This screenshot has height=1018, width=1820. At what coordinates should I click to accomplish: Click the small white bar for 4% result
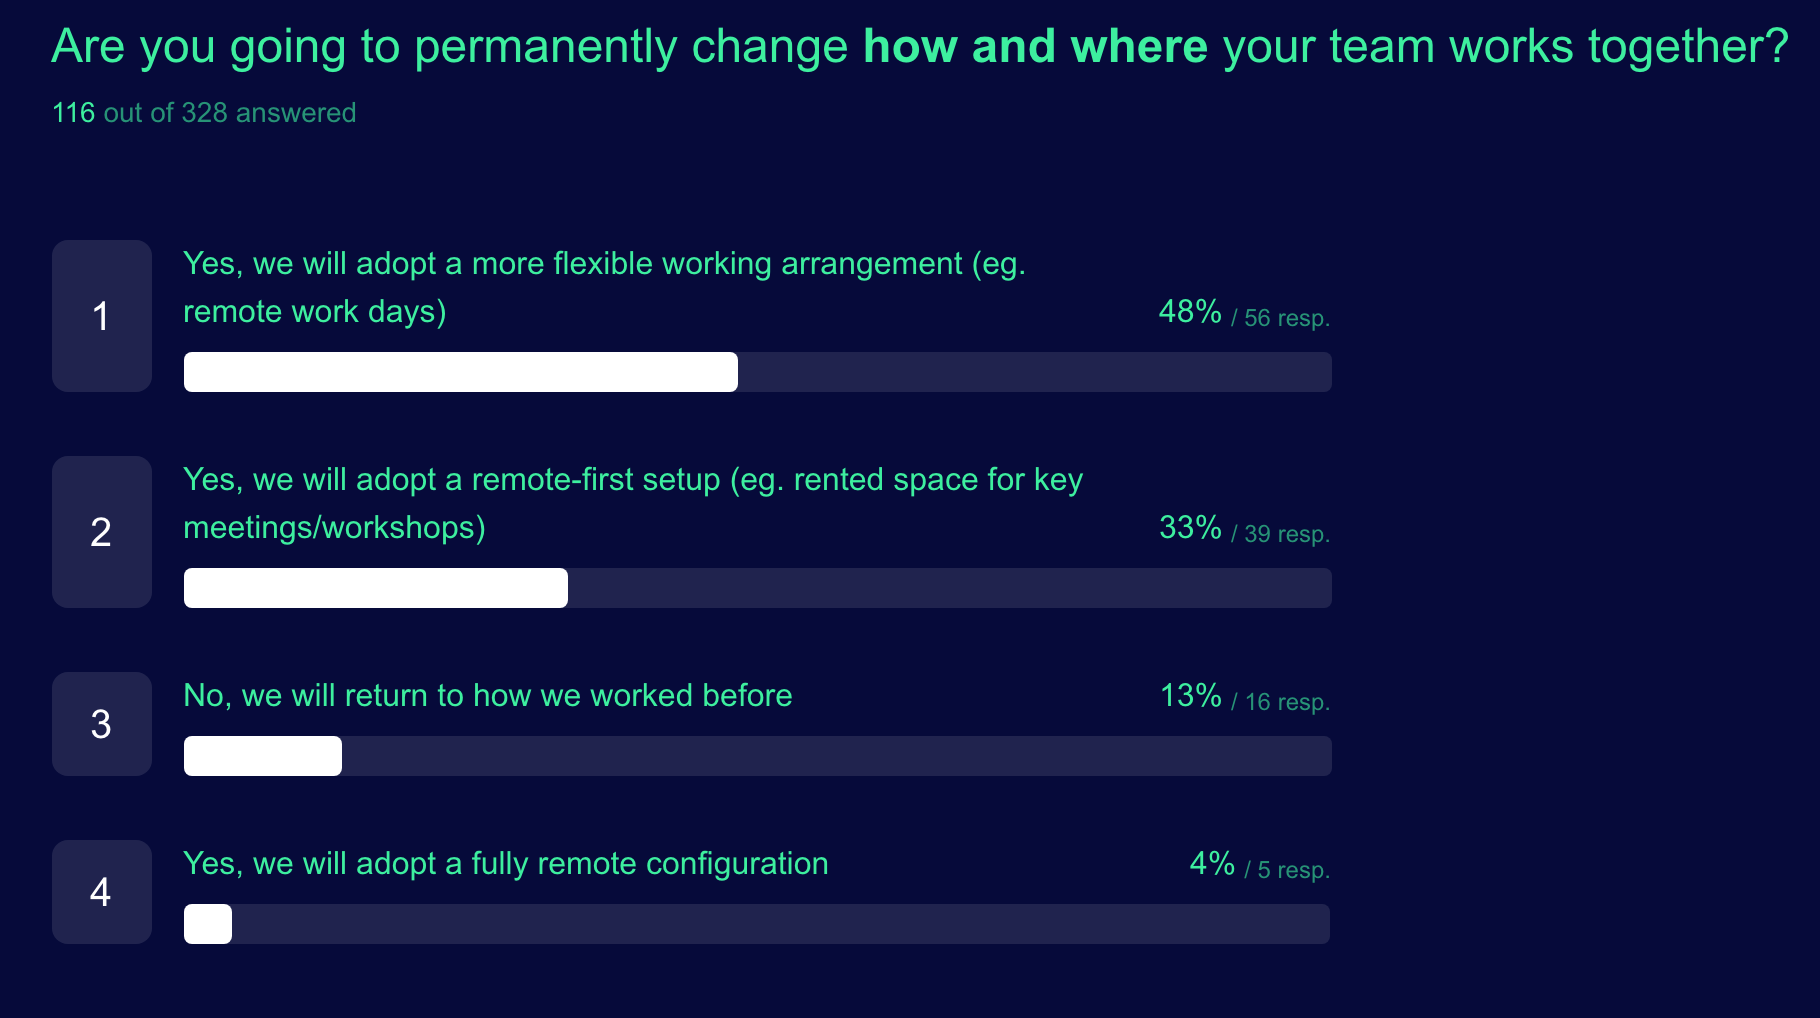click(208, 924)
